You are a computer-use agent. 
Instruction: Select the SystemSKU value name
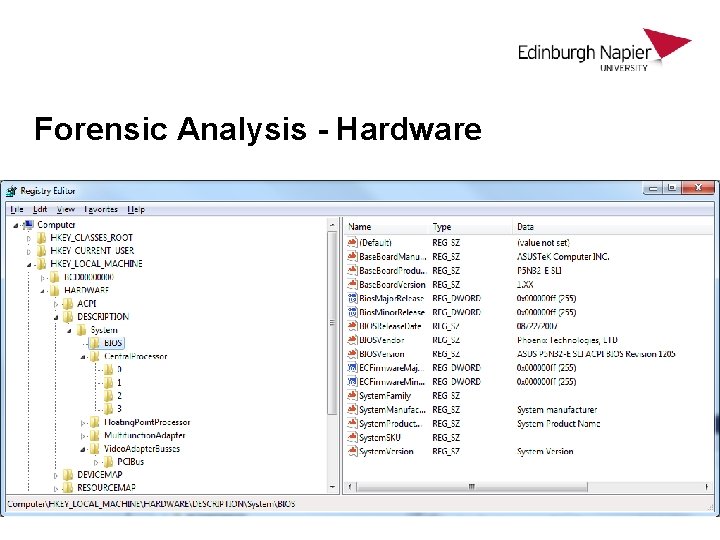click(x=380, y=438)
